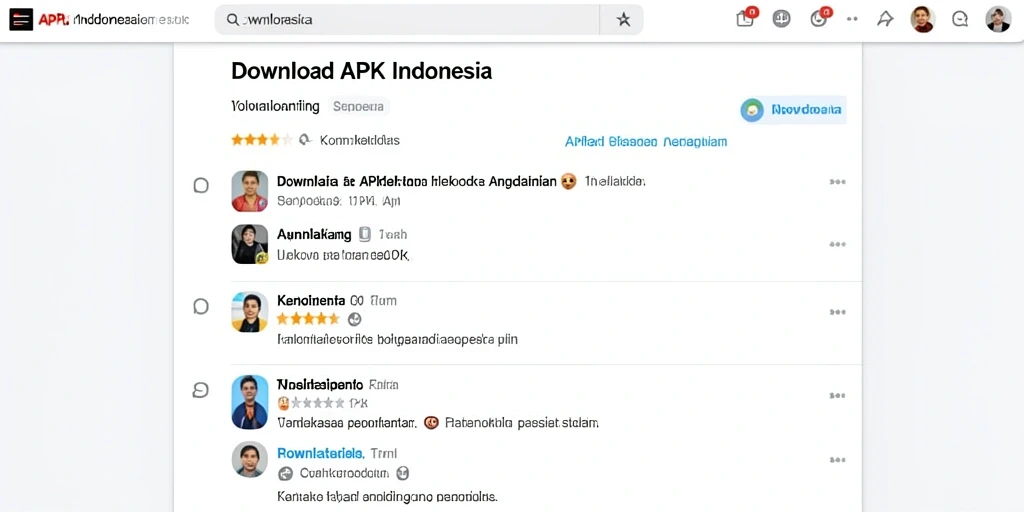The height and width of the screenshot is (512, 1024).
Task: Click the 'Coahkeroodoim' text
Action: (344, 473)
